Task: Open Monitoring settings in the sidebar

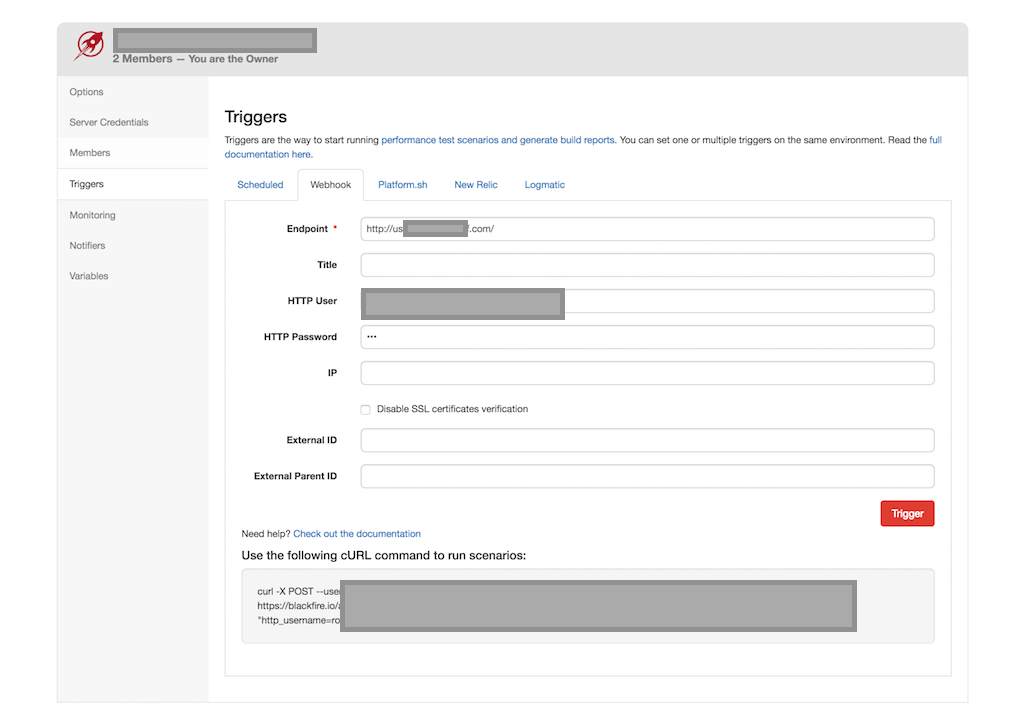Action: pyautogui.click(x=92, y=215)
